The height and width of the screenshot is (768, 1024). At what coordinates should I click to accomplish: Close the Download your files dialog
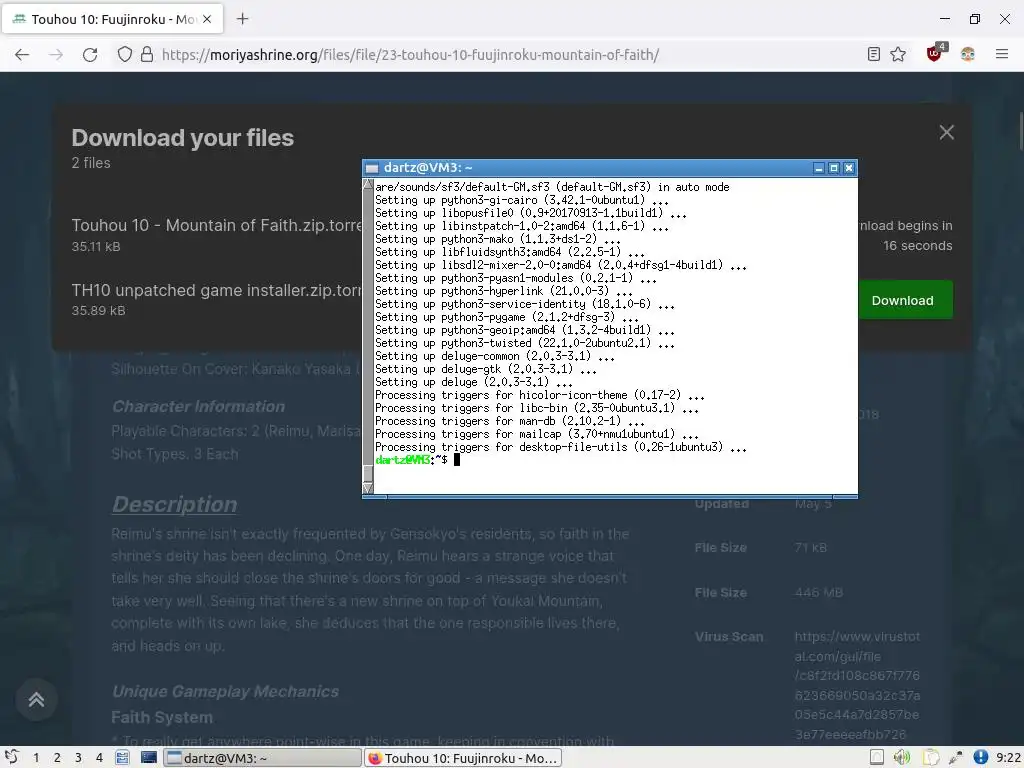coord(946,133)
